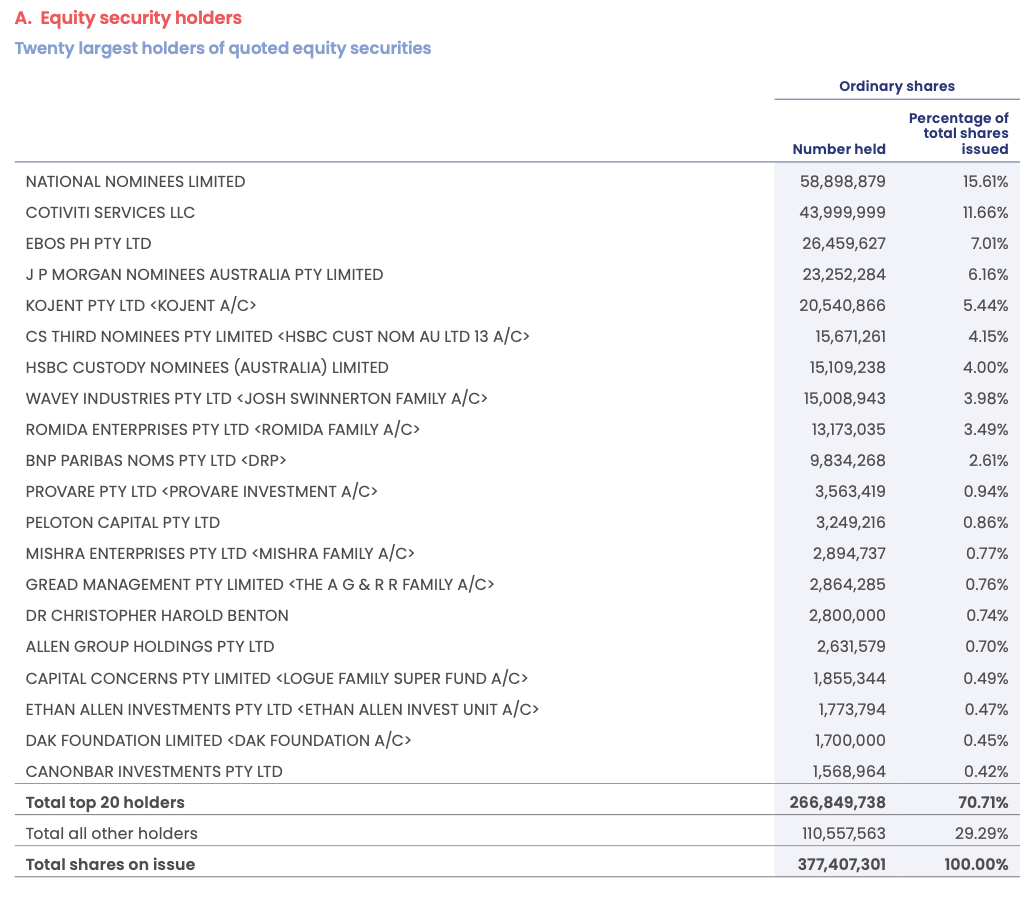Click the percentage 4.00%
Screen dimensions: 1031x897
[x=986, y=368]
